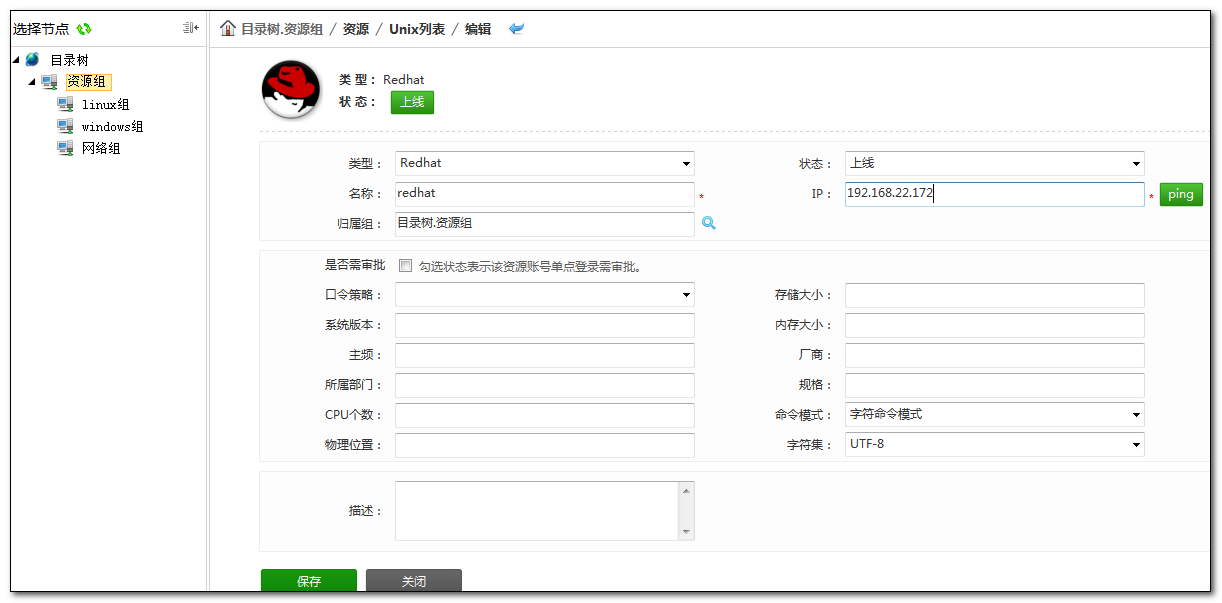1222x603 pixels.
Task: Click the home icon in the breadcrumb
Action: pyautogui.click(x=228, y=29)
